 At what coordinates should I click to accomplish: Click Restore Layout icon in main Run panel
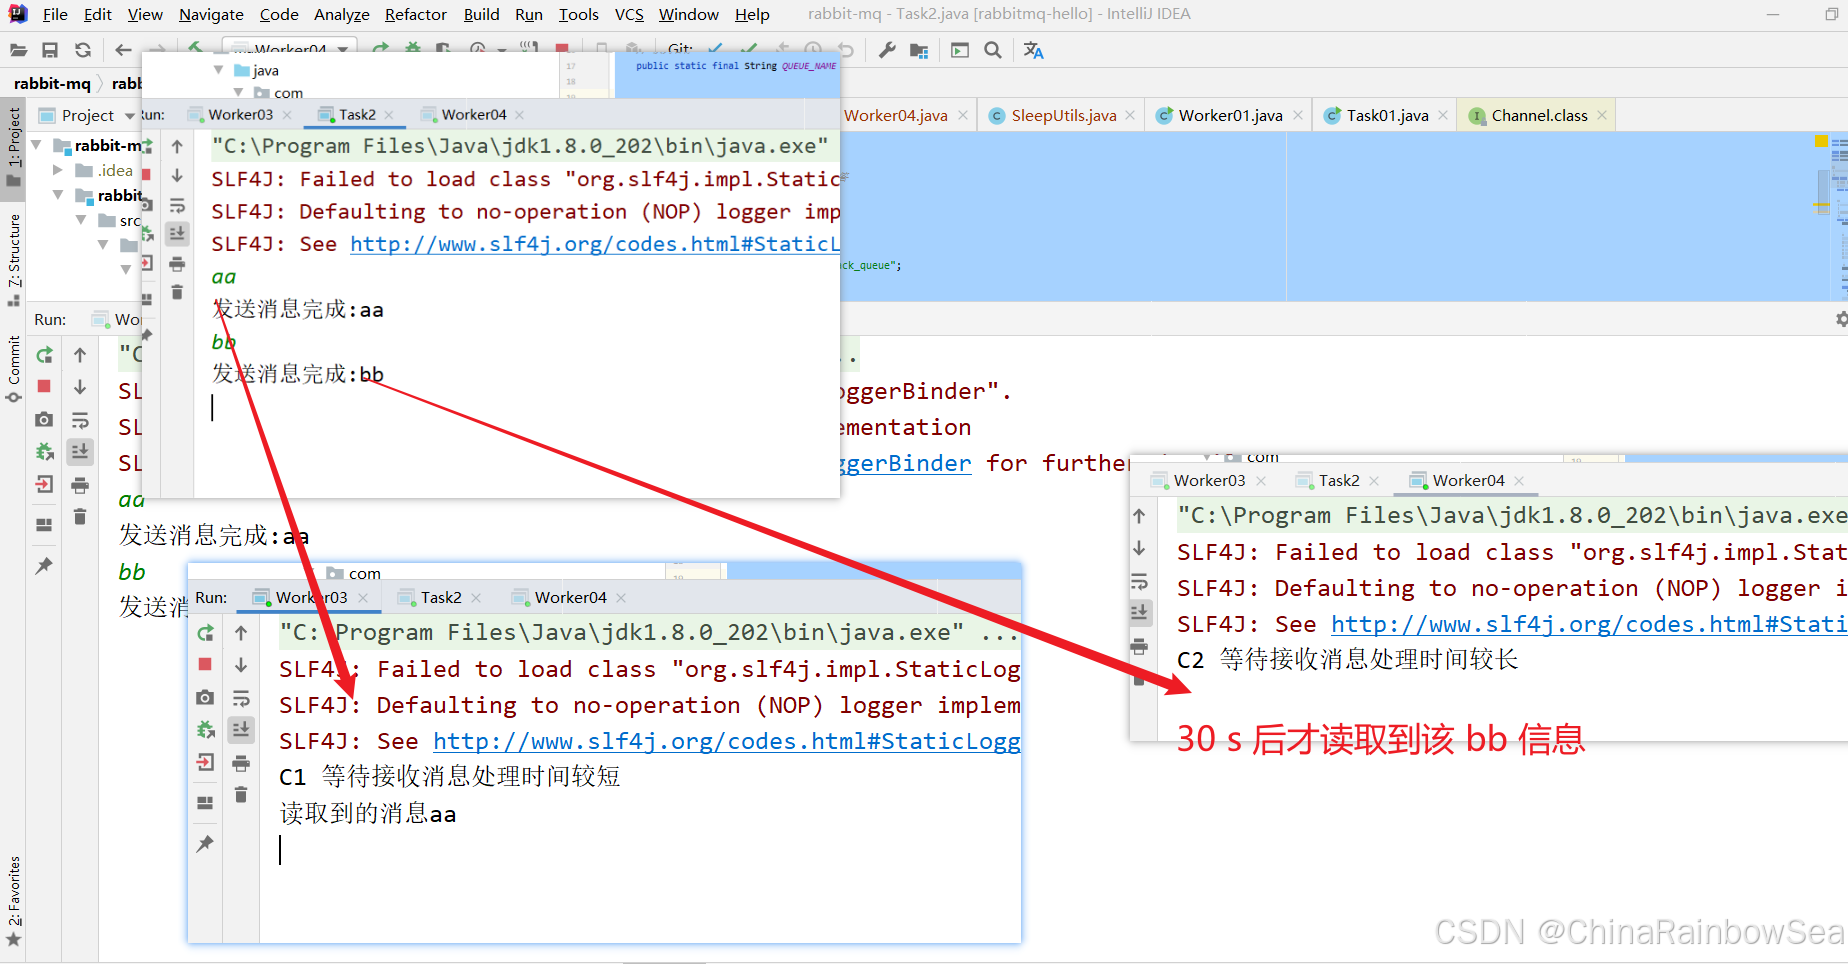(44, 524)
